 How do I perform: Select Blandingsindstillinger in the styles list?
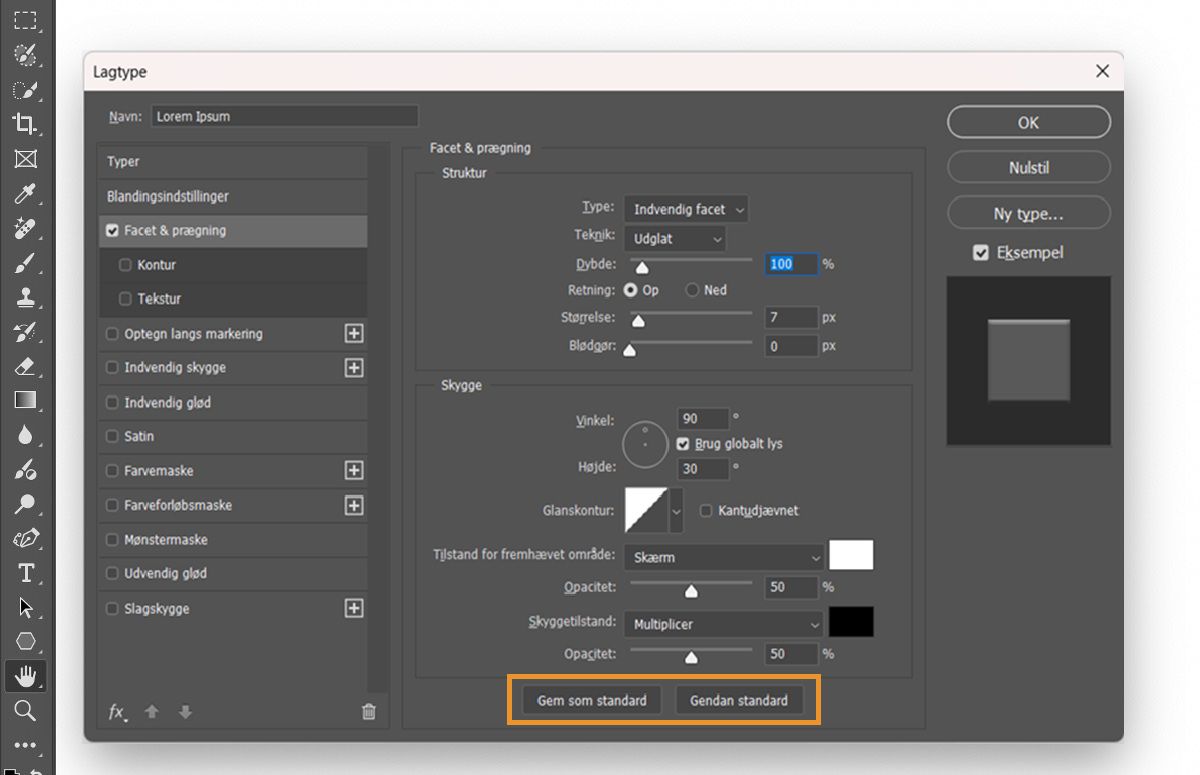232,197
